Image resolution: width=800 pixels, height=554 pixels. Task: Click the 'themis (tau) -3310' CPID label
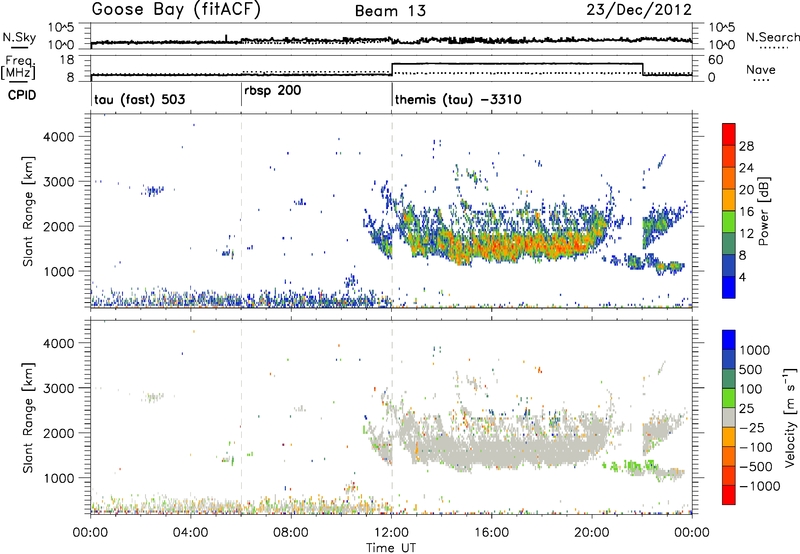(458, 99)
